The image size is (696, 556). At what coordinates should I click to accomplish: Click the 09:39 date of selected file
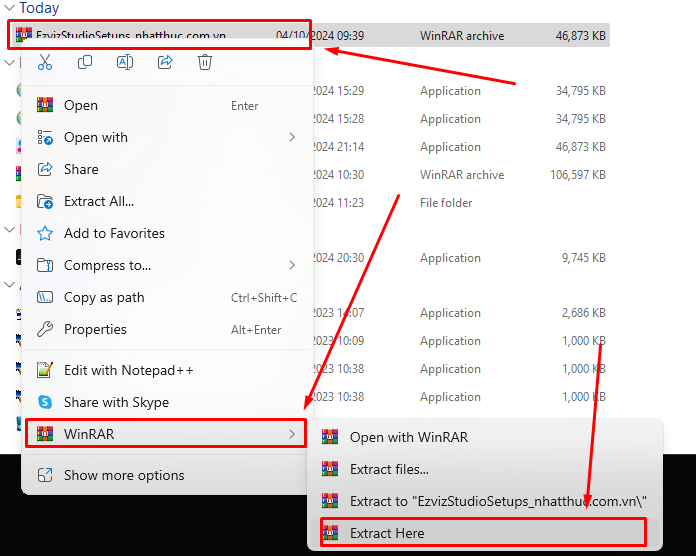[x=320, y=35]
